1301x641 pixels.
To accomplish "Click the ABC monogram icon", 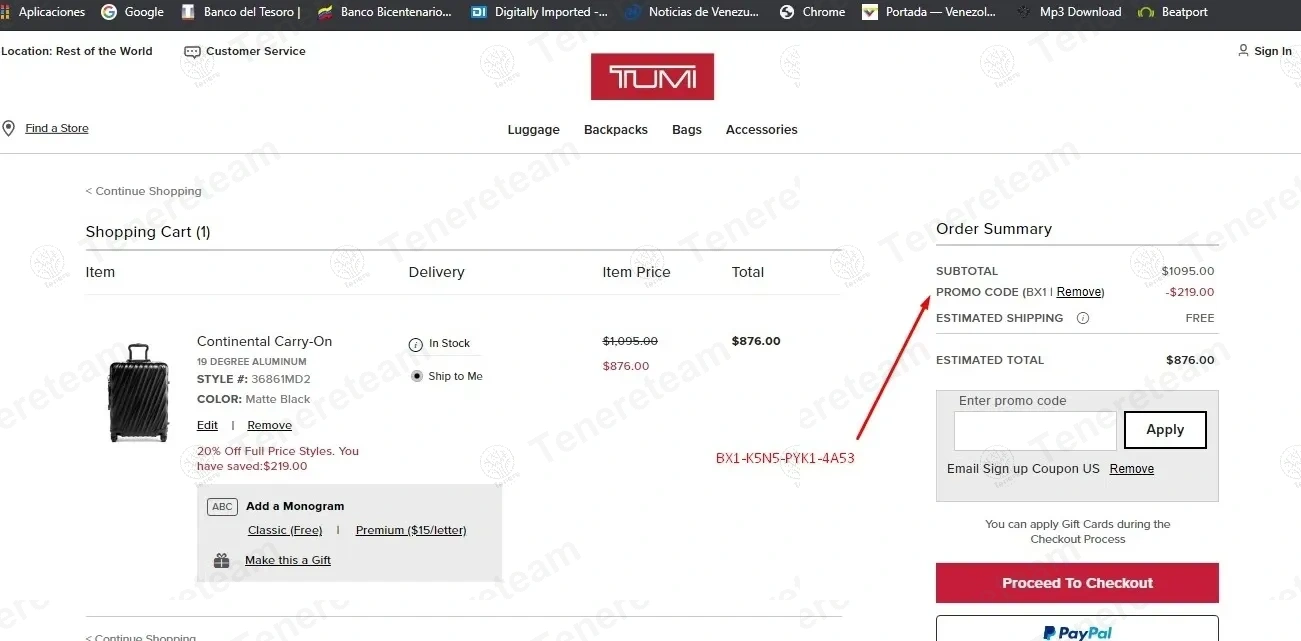I will pyautogui.click(x=222, y=507).
